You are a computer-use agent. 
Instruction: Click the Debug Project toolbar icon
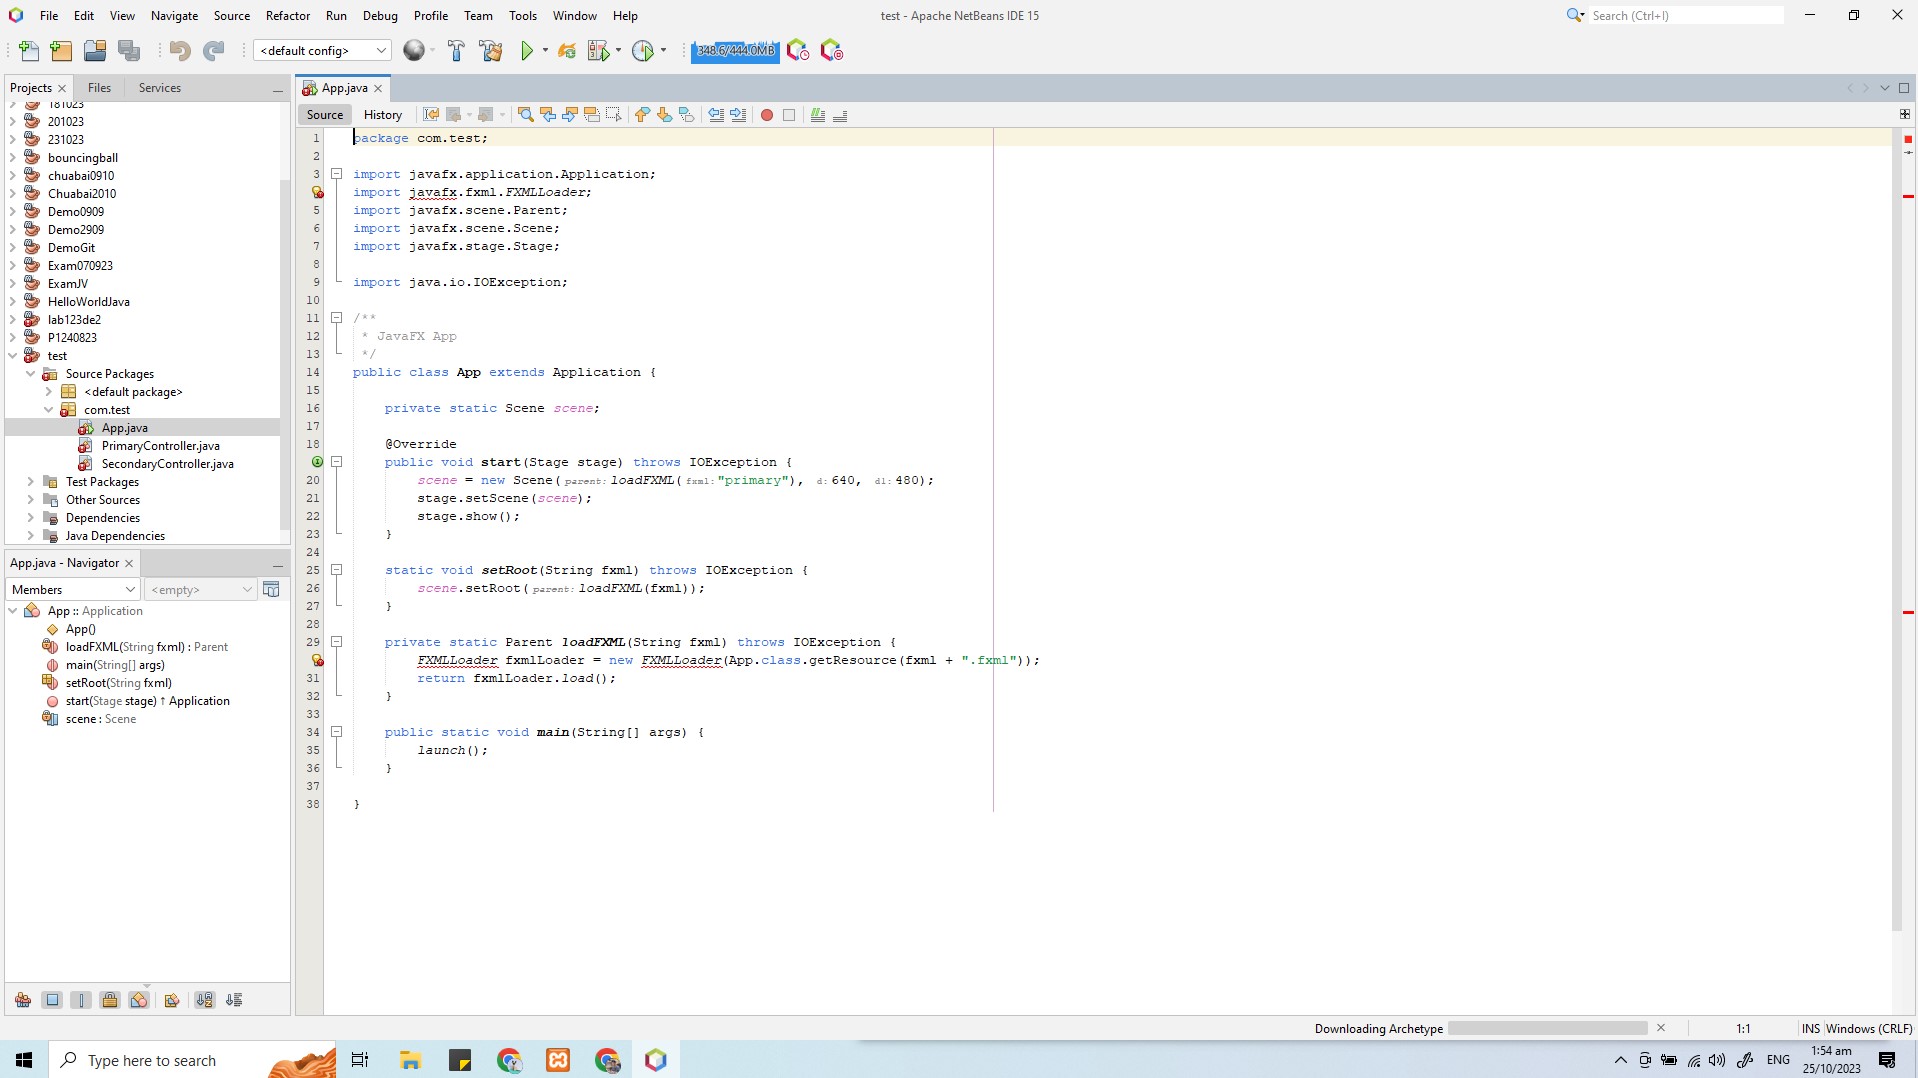tap(599, 51)
